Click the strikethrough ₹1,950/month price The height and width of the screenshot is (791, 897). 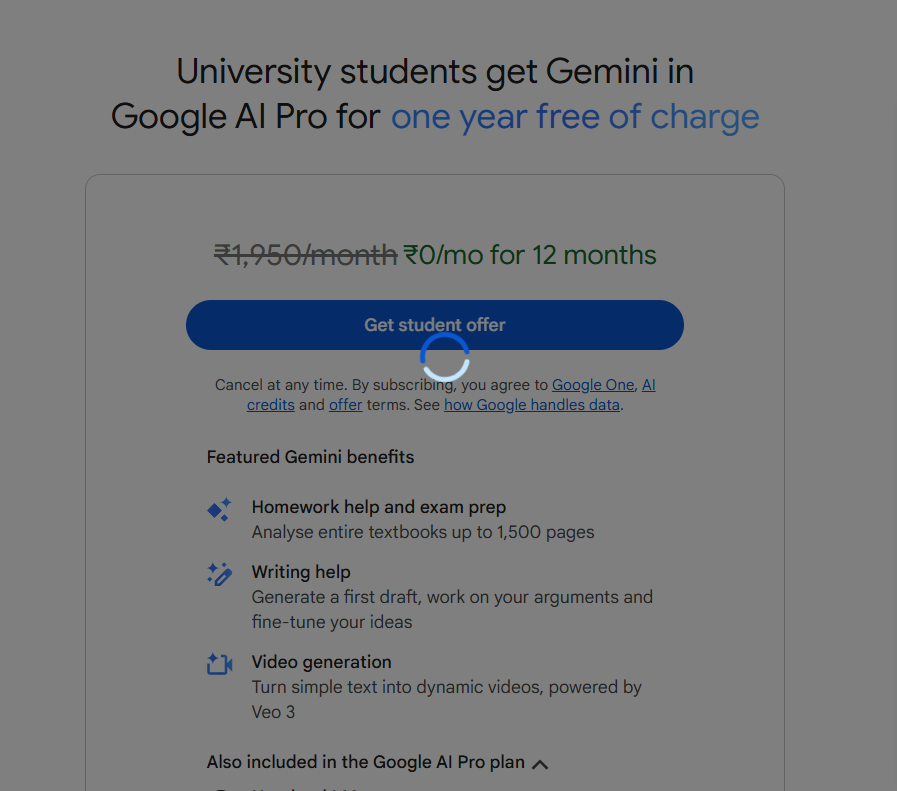[x=305, y=255]
